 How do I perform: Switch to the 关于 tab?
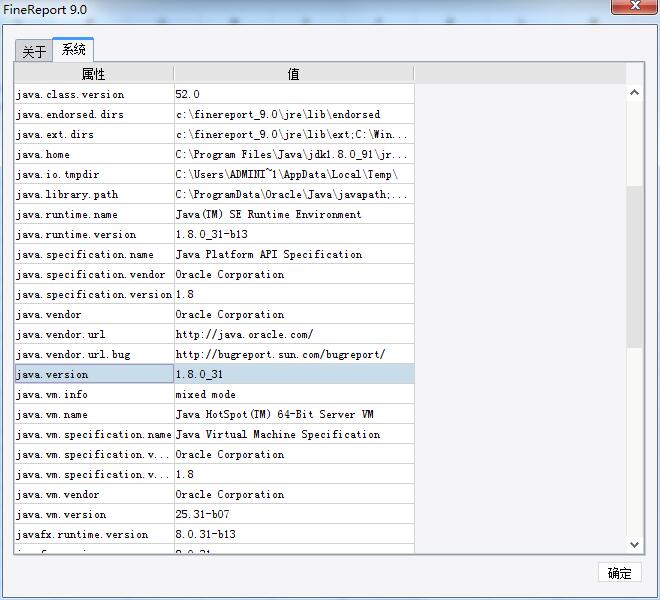(34, 51)
